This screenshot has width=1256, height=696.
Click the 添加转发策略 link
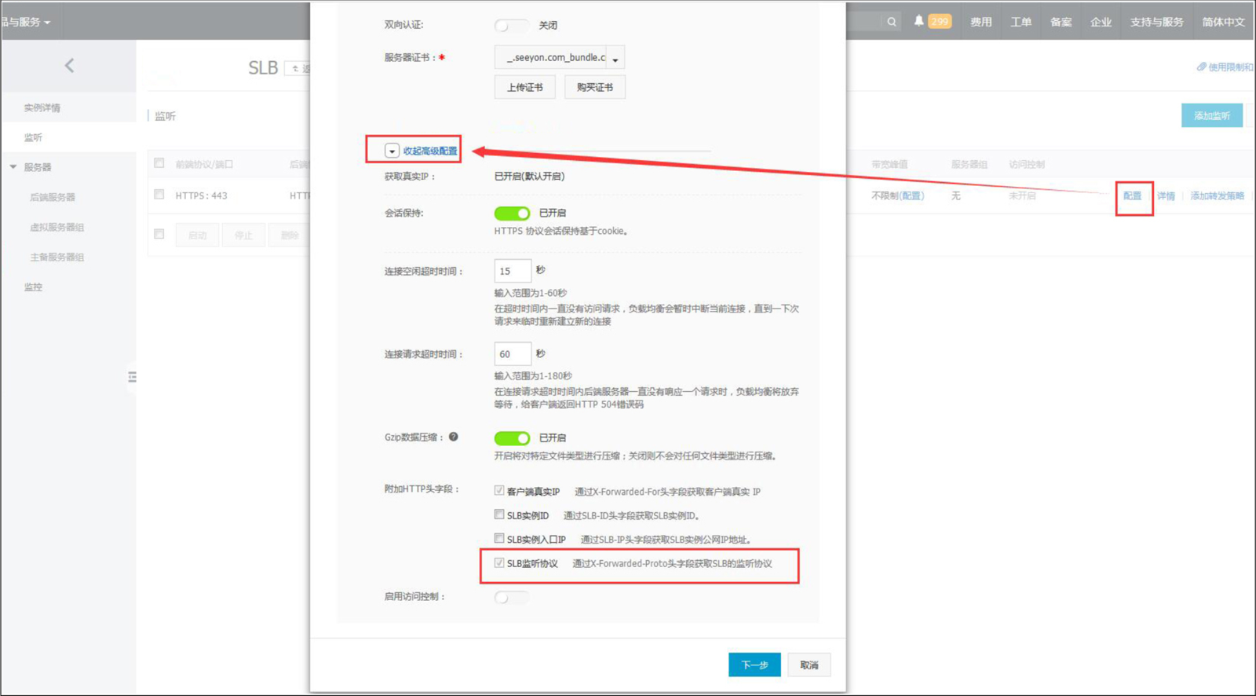pos(1217,196)
